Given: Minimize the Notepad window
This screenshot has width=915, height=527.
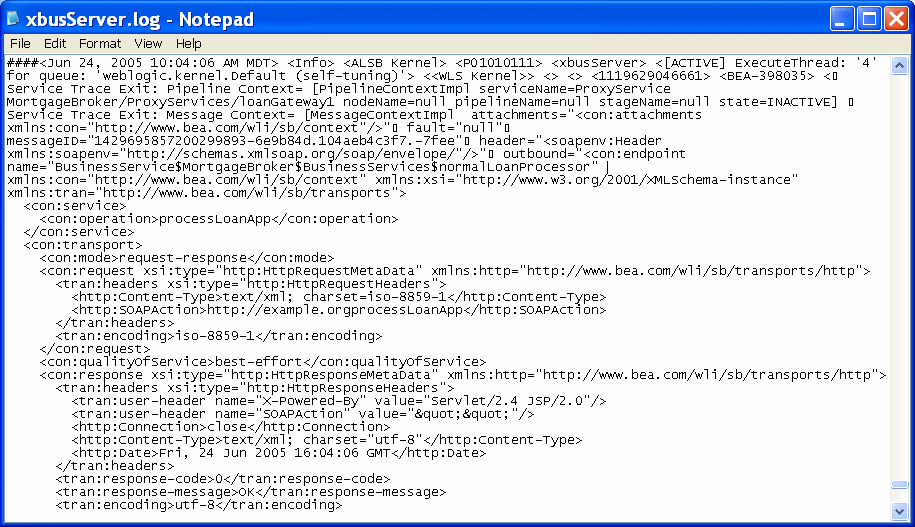Looking at the screenshot, I should pos(840,19).
